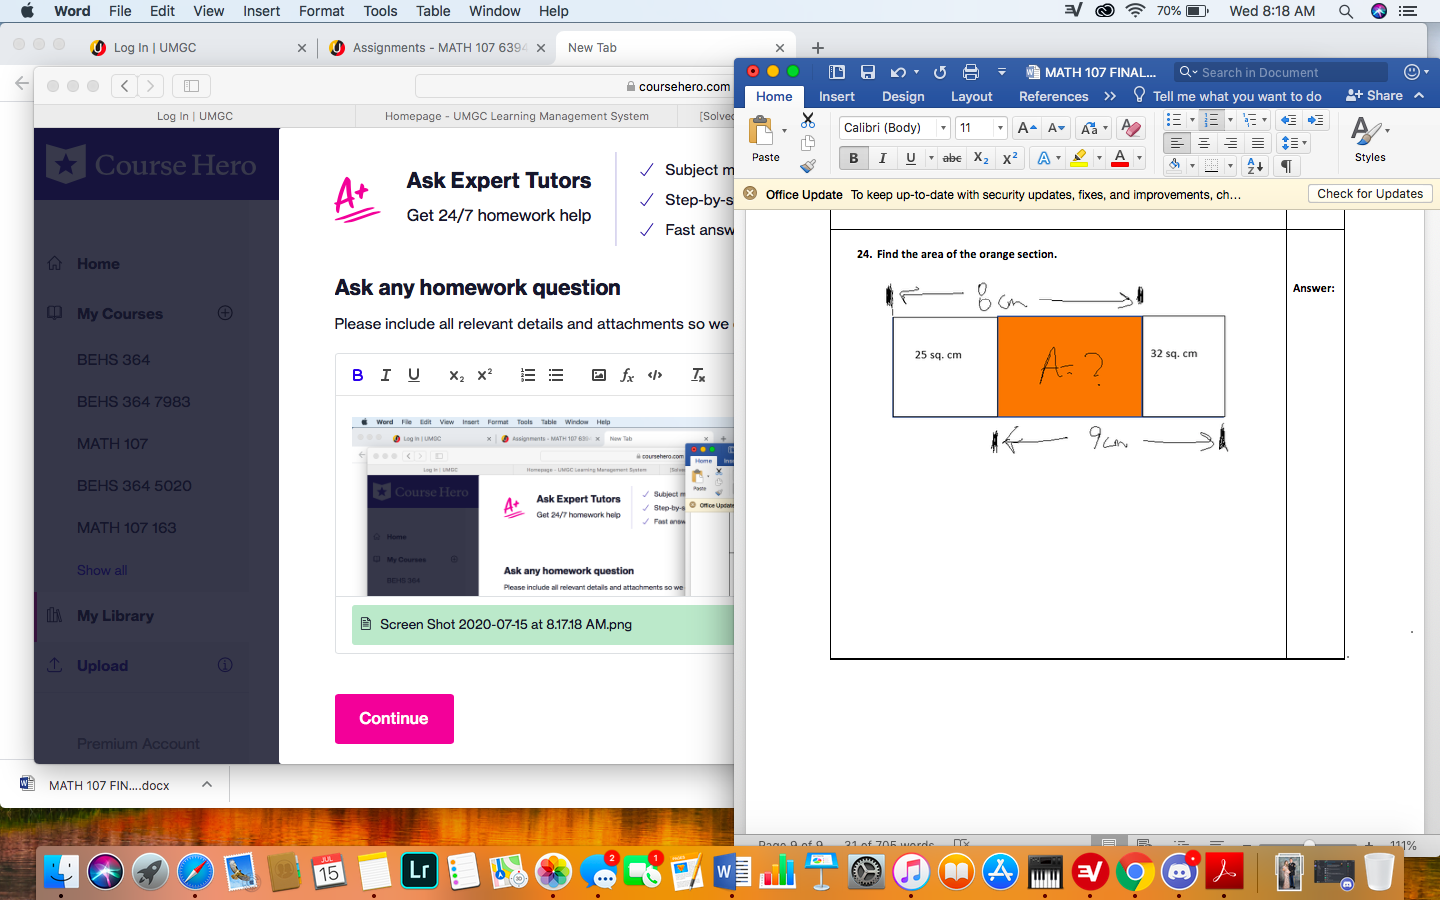Viewport: 1440px width, 900px height.
Task: Click the Format Painter brush icon
Action: pyautogui.click(x=808, y=165)
